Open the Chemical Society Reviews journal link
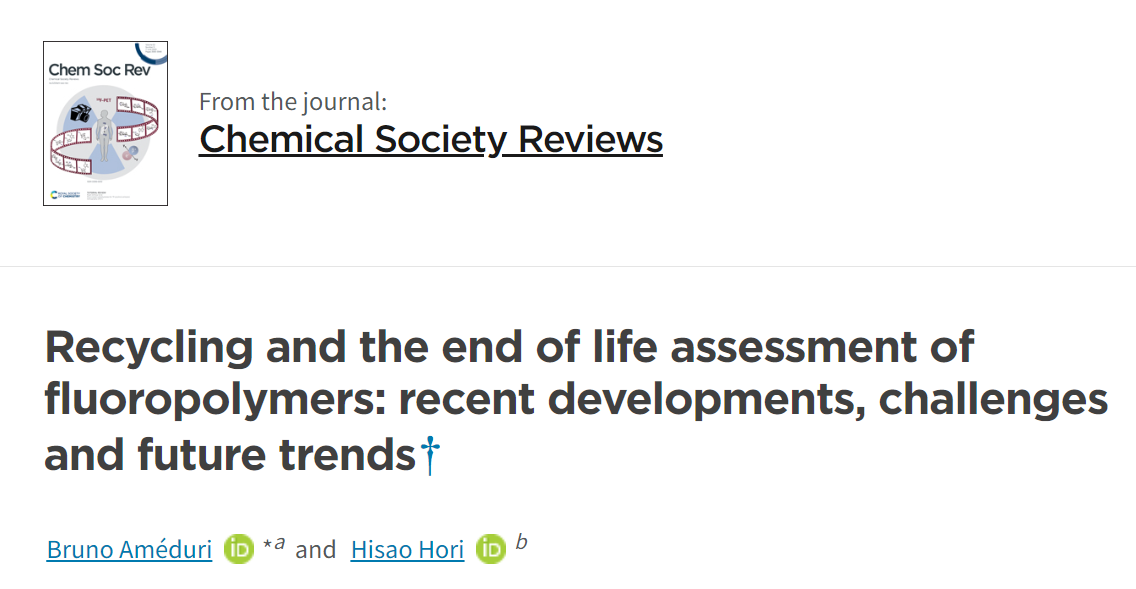 tap(431, 139)
